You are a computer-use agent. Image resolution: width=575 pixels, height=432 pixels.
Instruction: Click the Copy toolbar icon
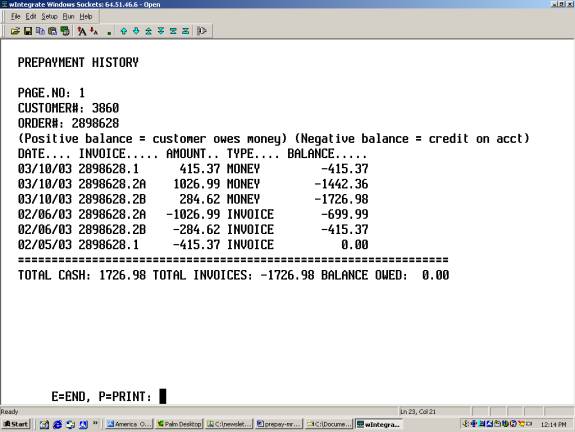coord(40,31)
